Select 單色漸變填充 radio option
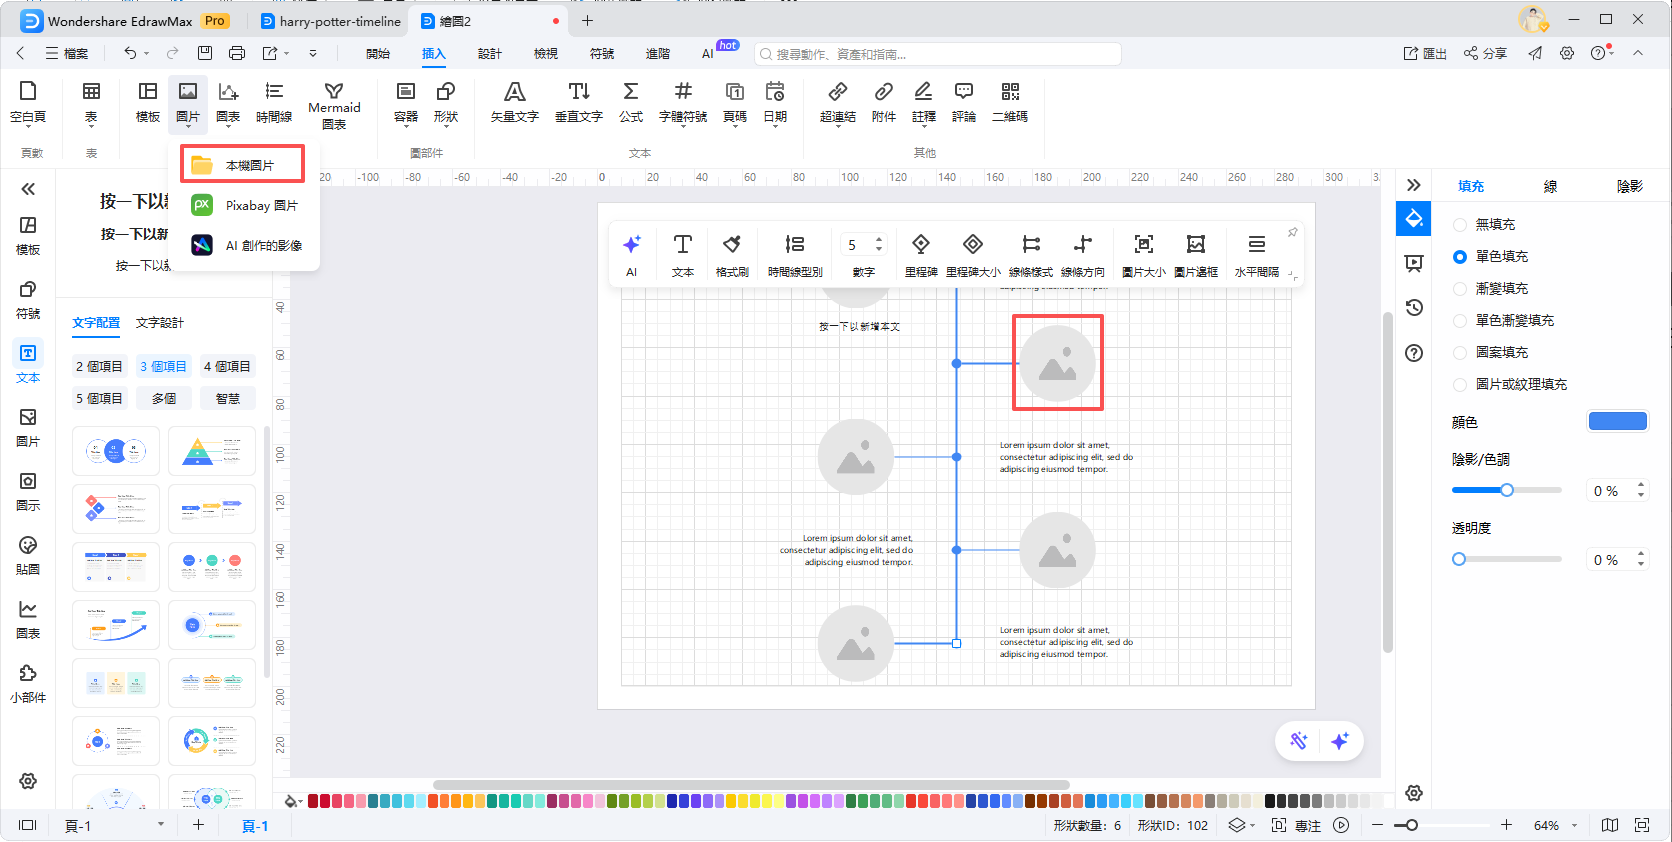Viewport: 1672px width, 842px height. 1460,321
